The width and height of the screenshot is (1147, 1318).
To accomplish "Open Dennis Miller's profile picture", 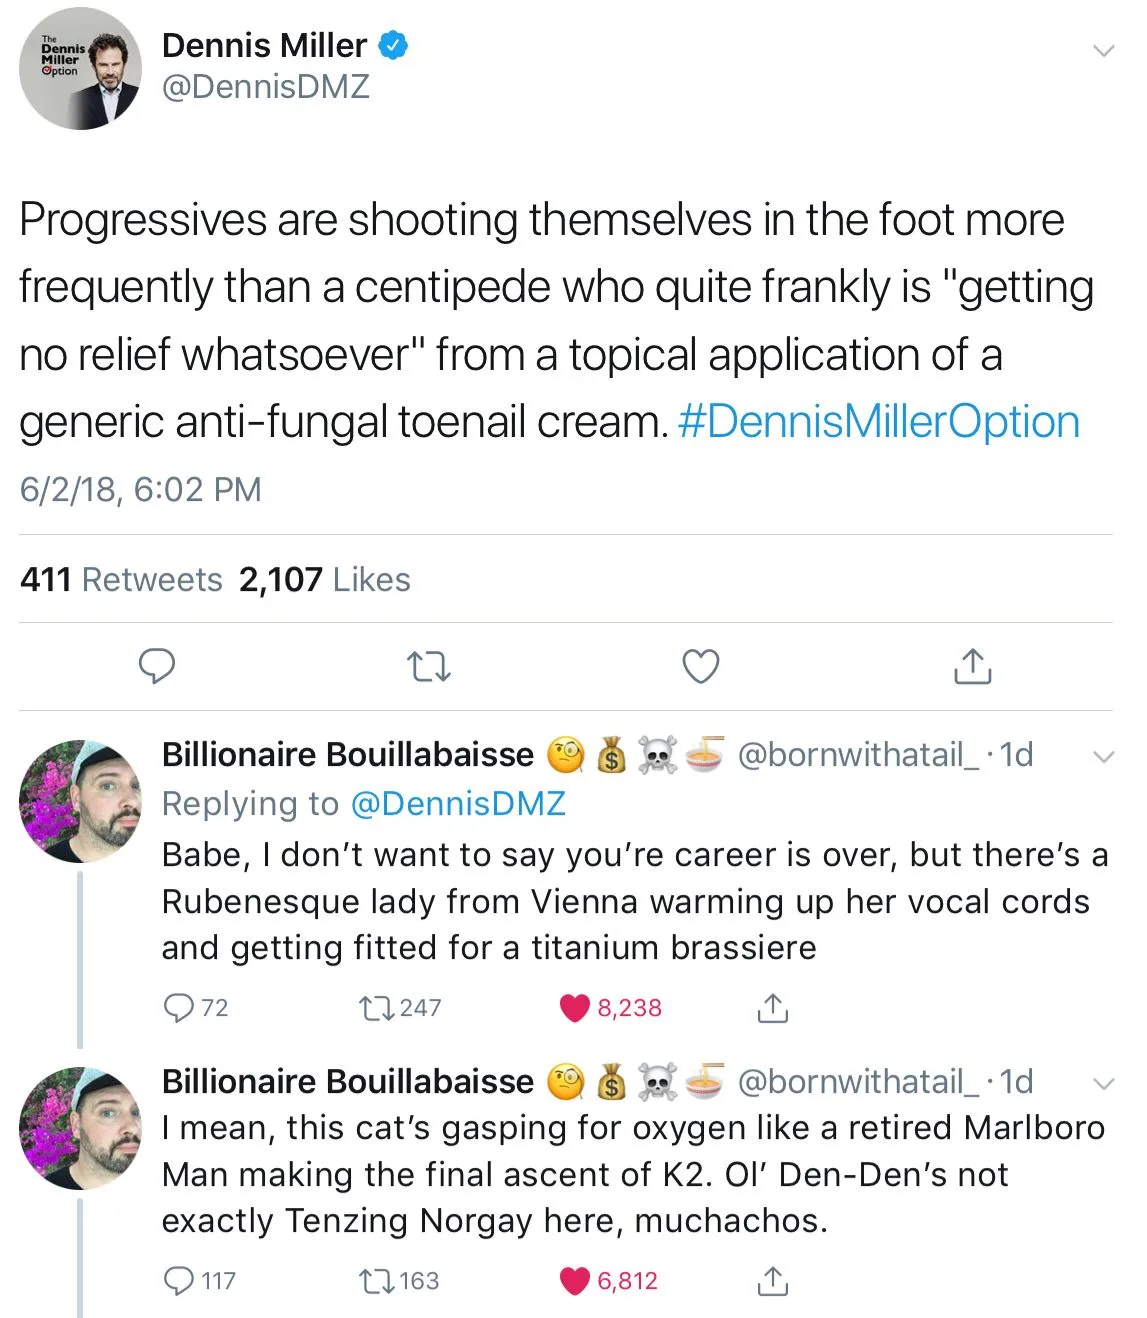I will pyautogui.click(x=80, y=68).
